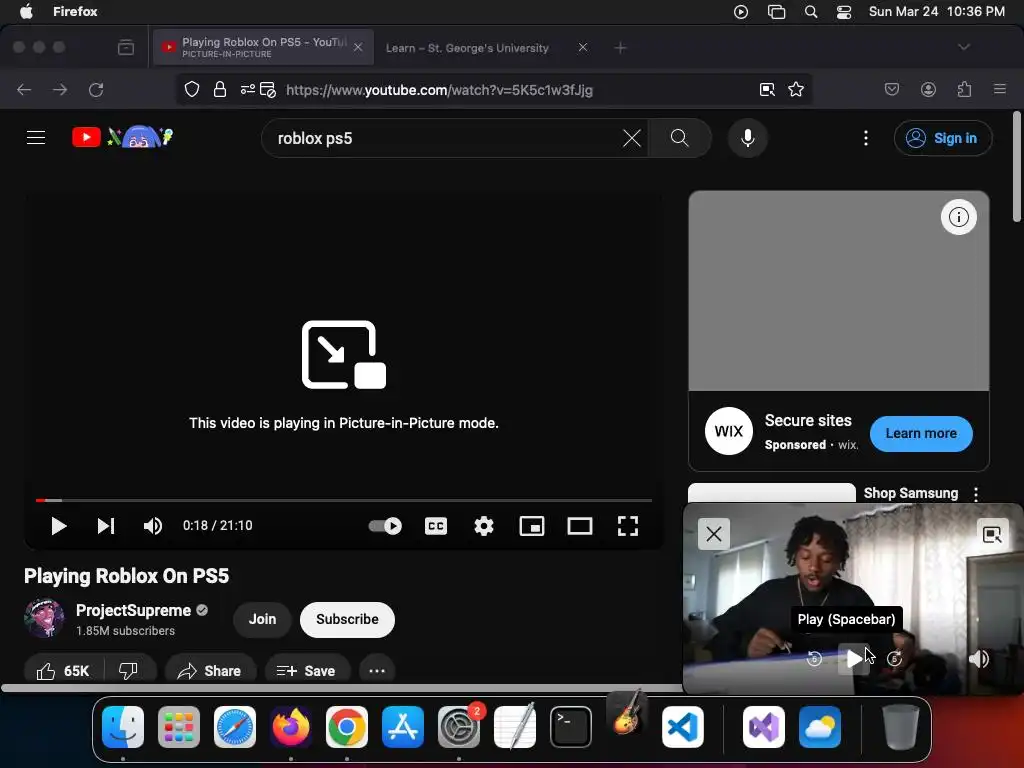
Task: Open Firefox extensions puzzle icon
Action: click(x=965, y=89)
